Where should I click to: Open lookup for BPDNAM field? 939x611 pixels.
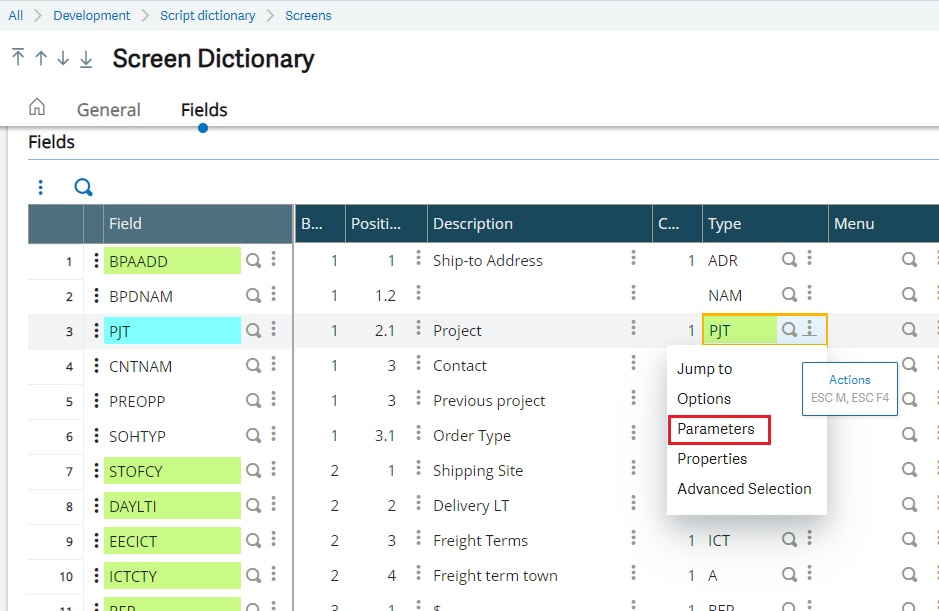tap(254, 295)
